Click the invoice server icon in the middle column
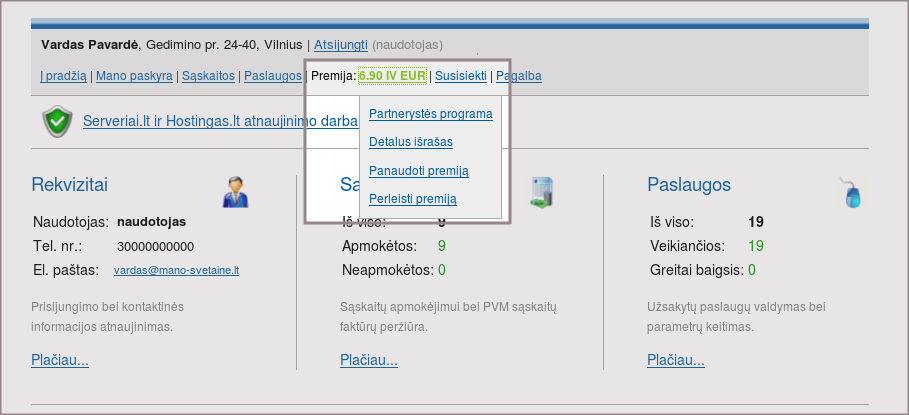Image resolution: width=909 pixels, height=415 pixels. pyautogui.click(x=541, y=191)
